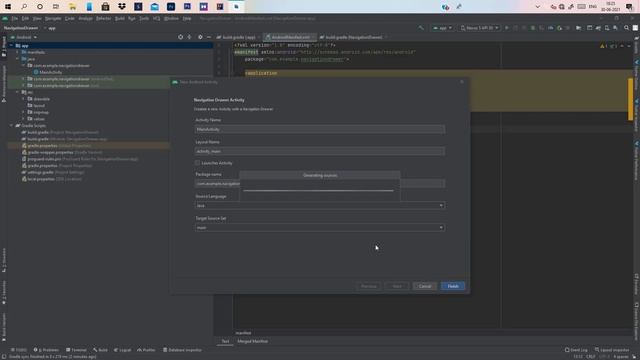This screenshot has width=640, height=360.
Task: Click the Windows Start button
Action: 8,7
